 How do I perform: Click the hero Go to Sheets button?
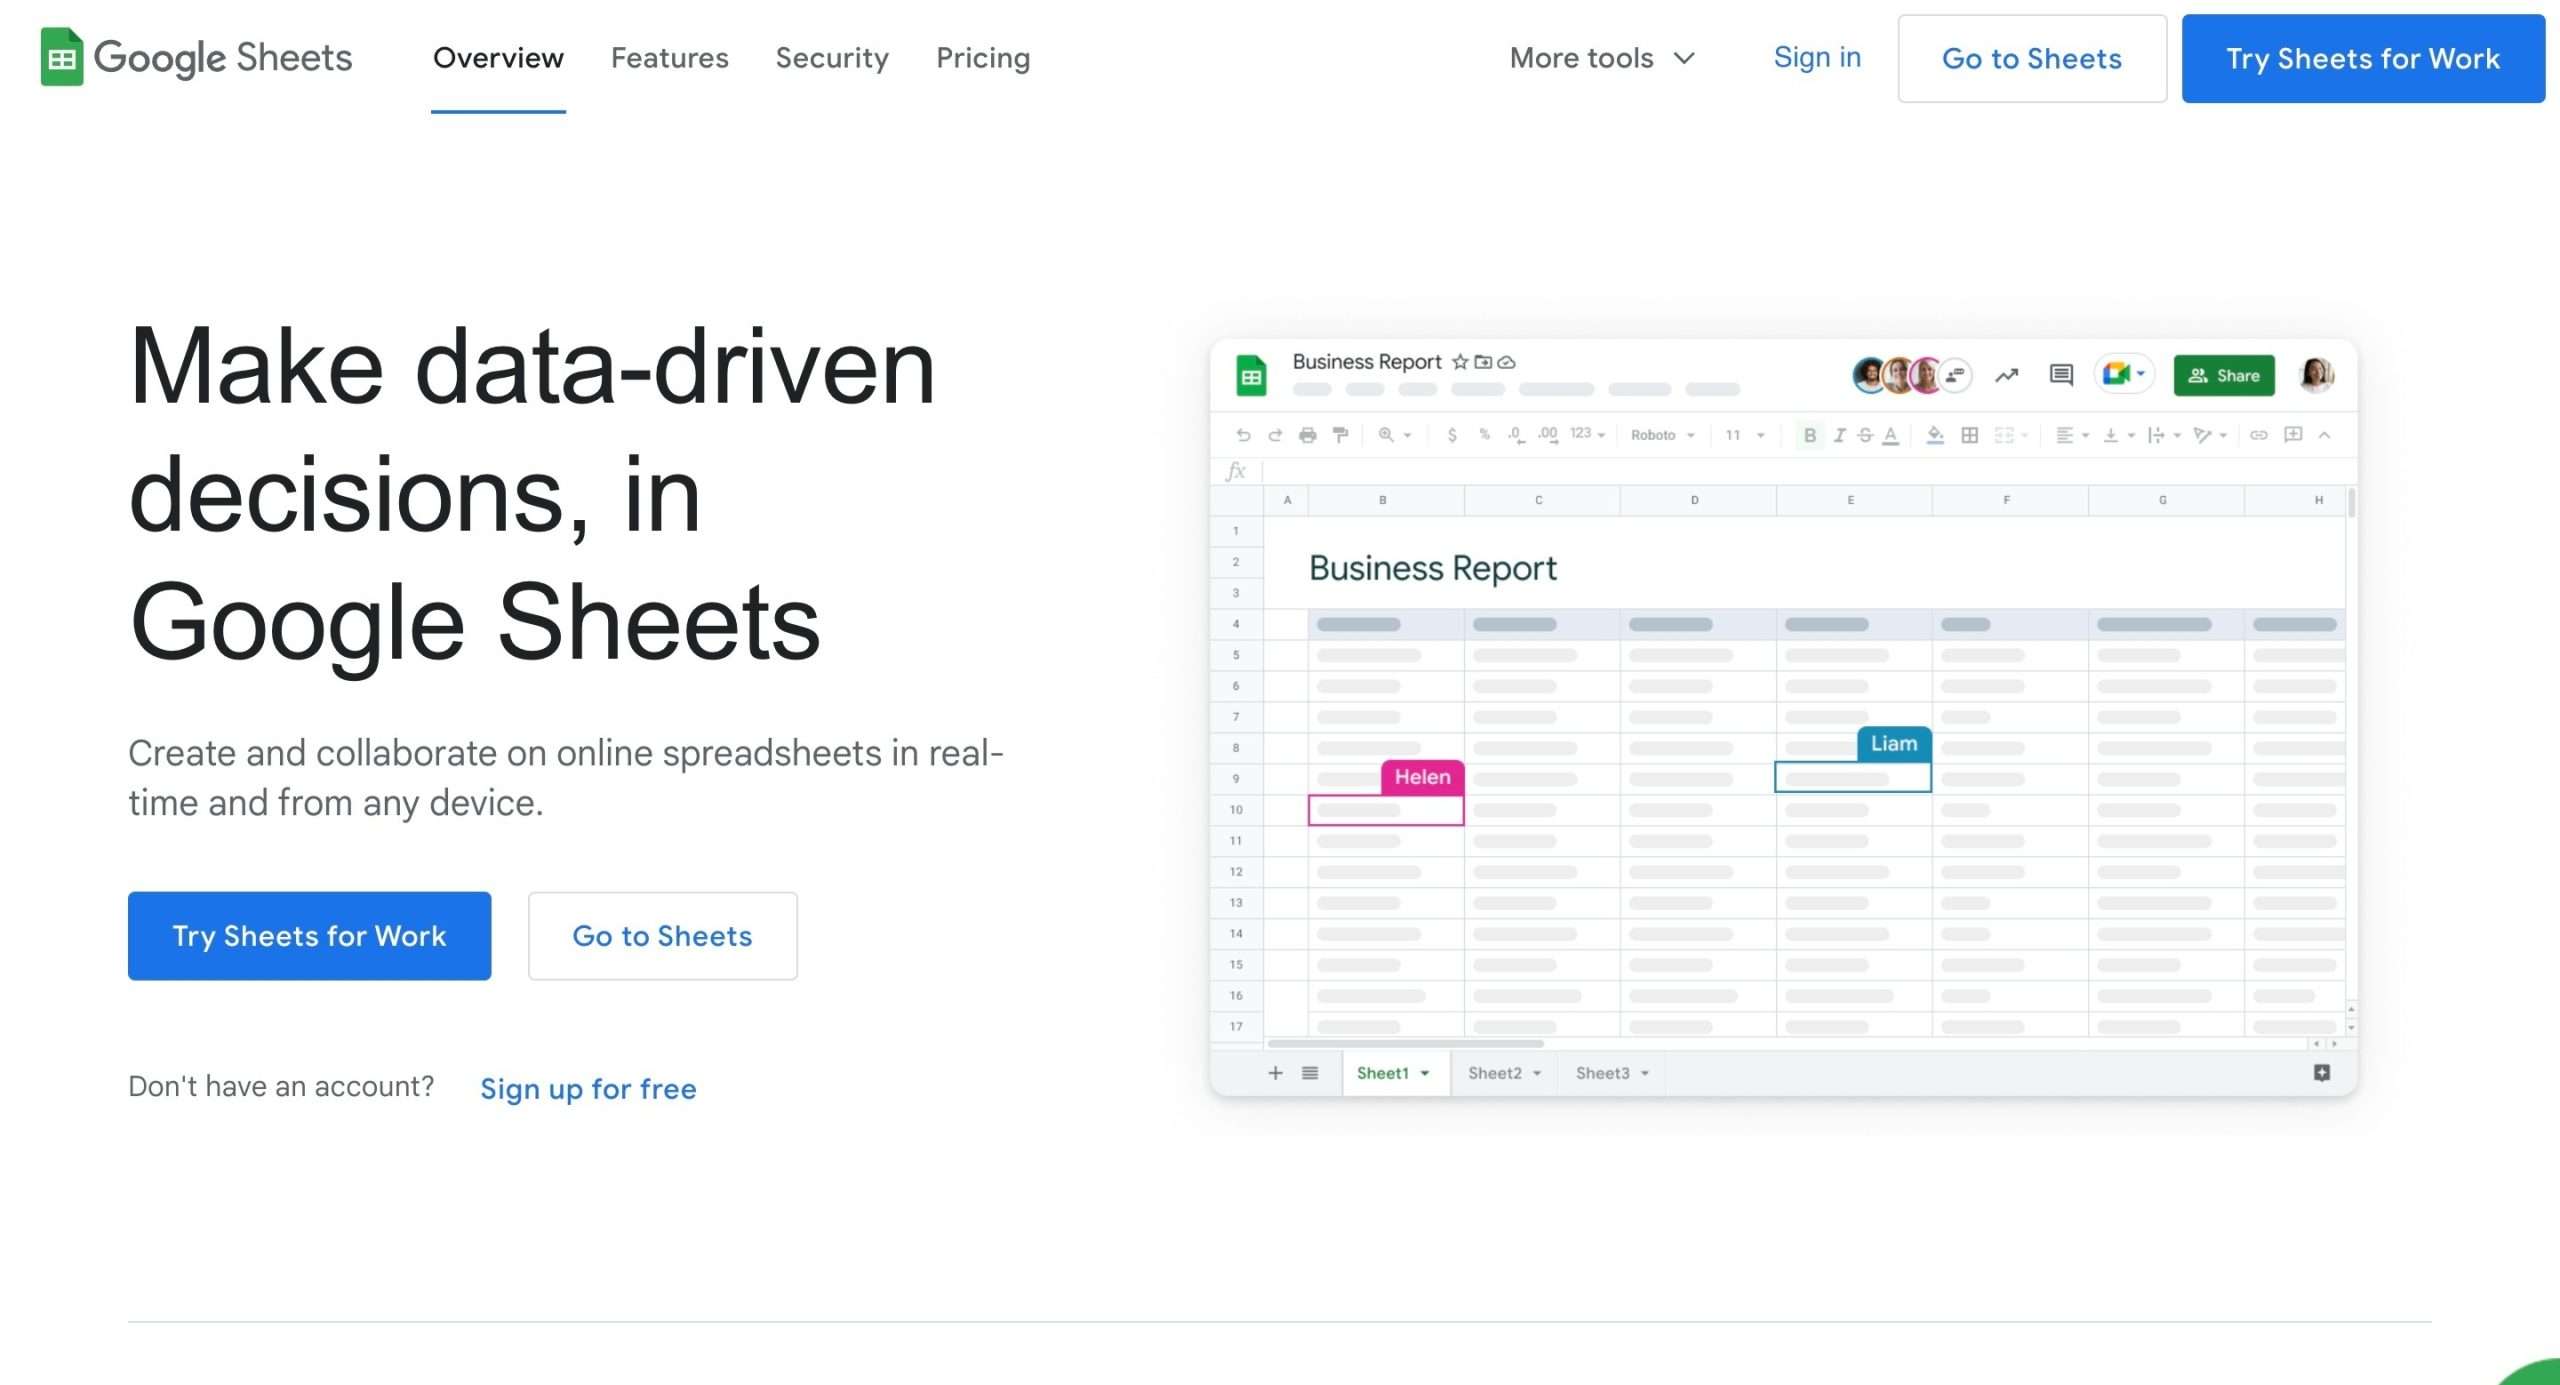(x=662, y=936)
